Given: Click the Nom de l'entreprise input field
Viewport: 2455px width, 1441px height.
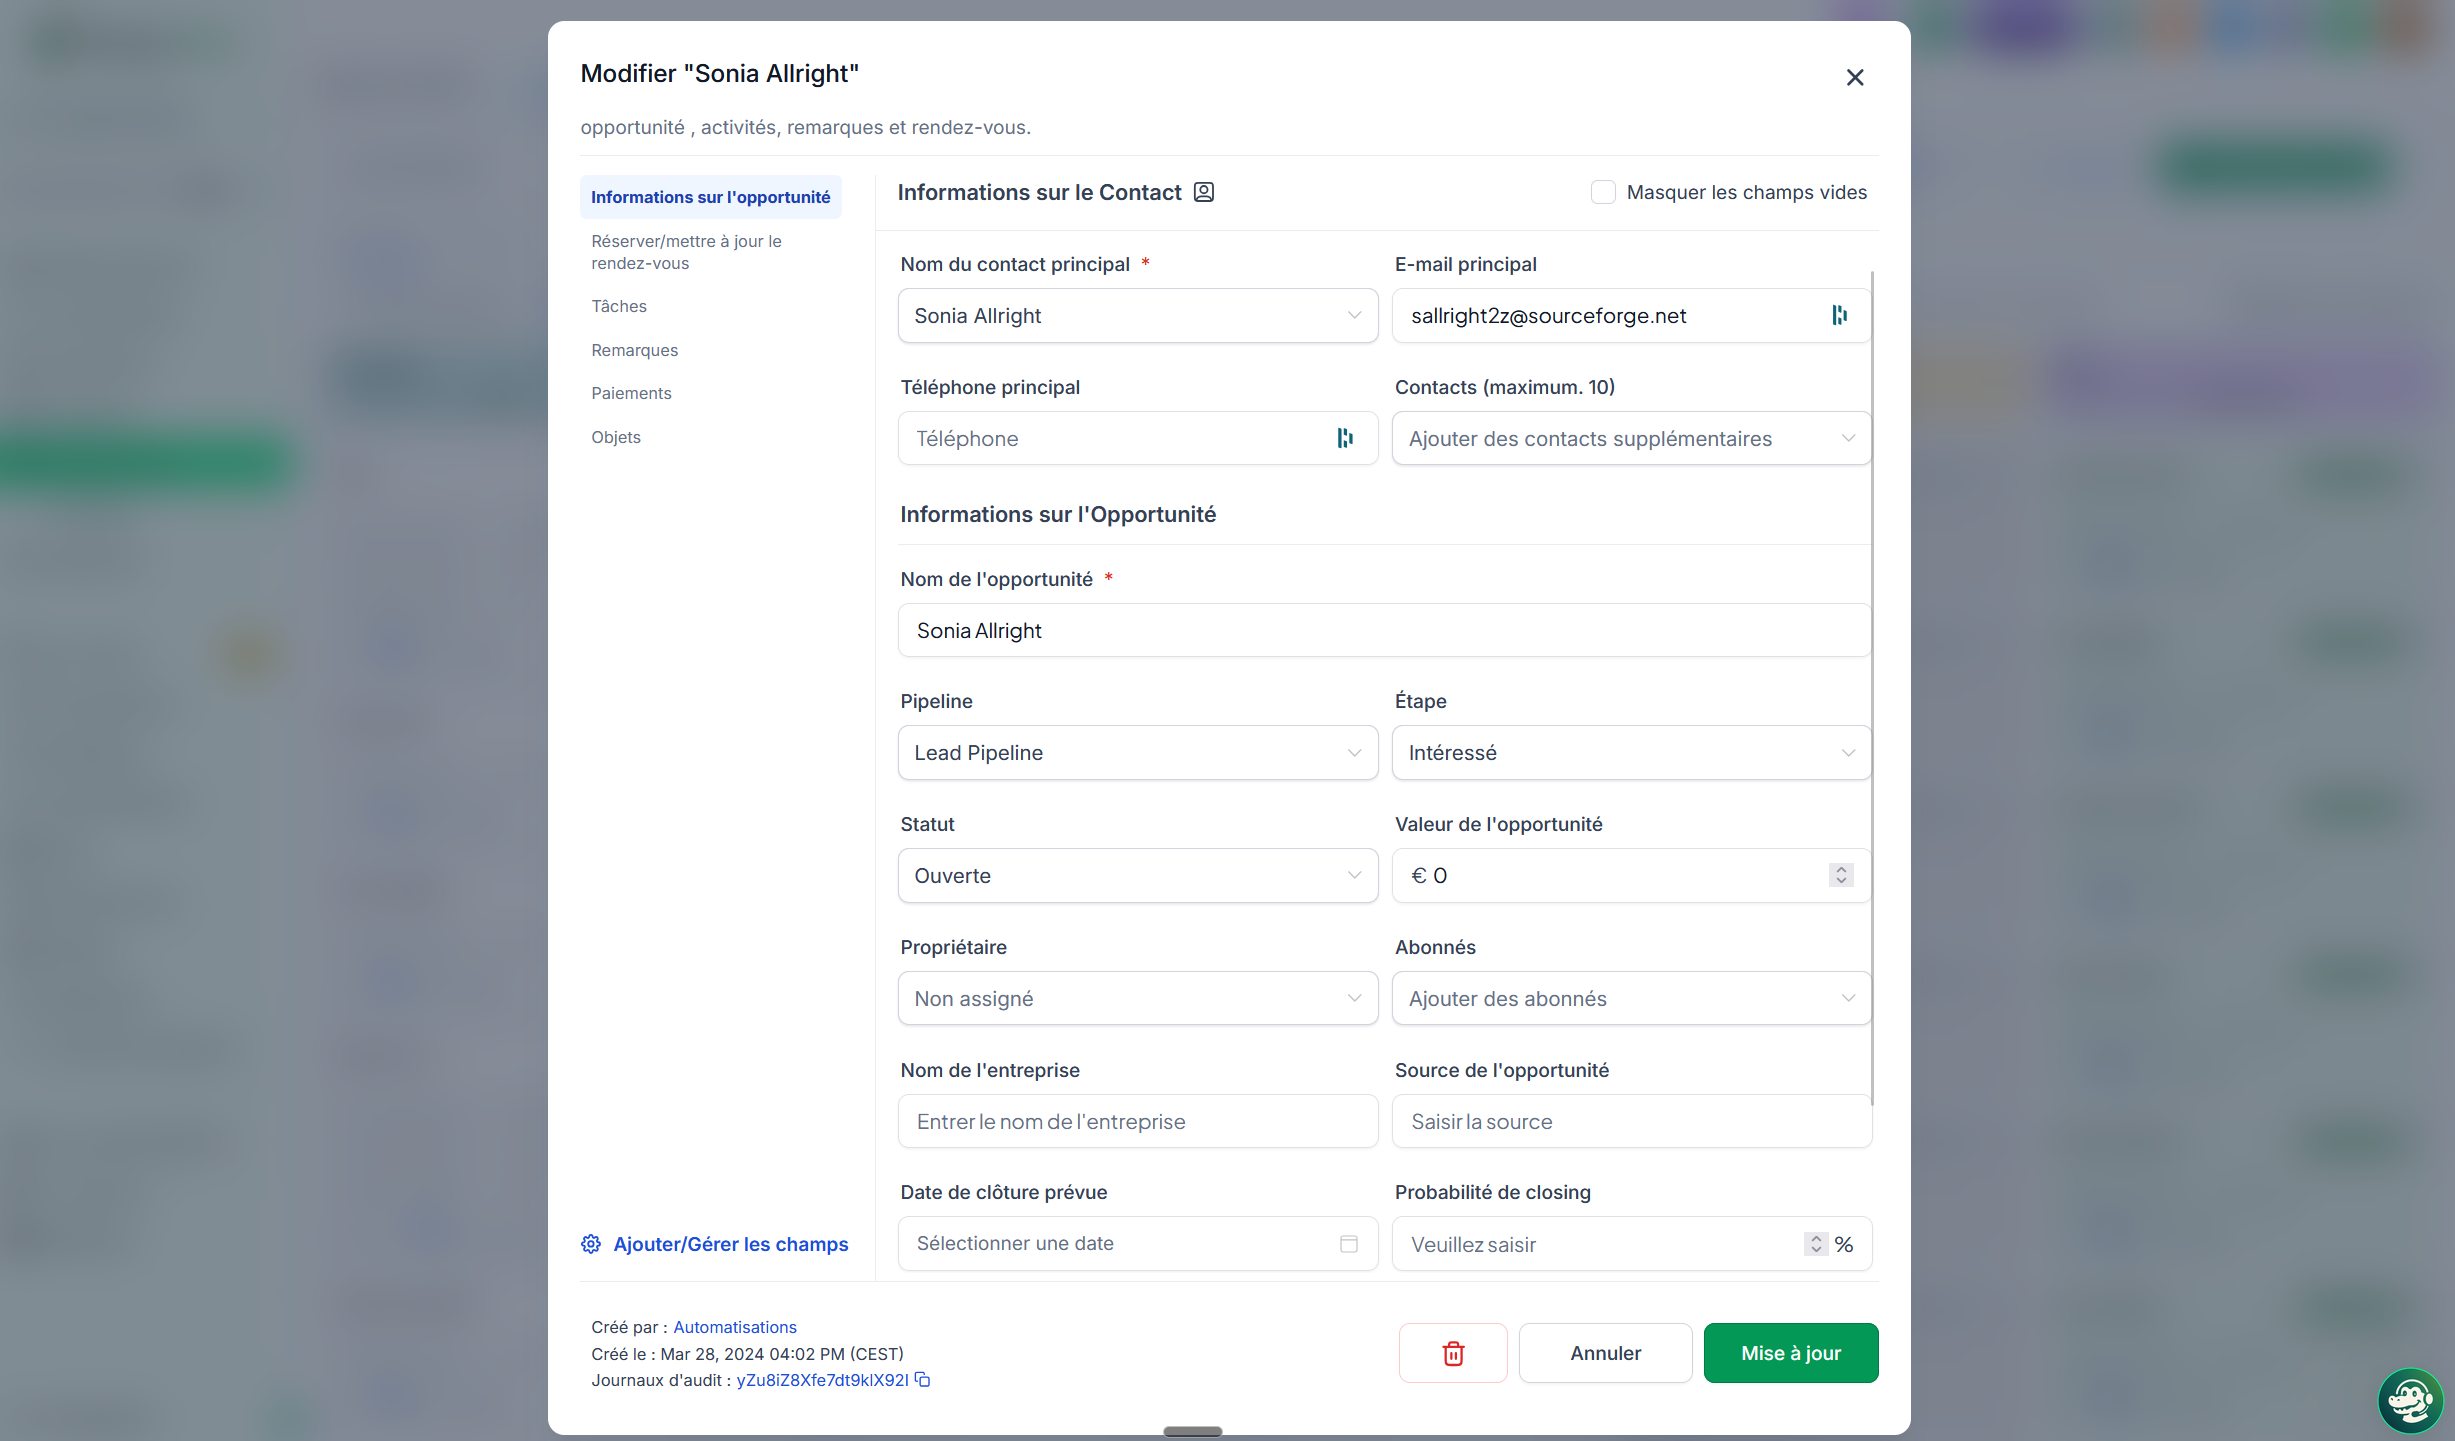Looking at the screenshot, I should pos(1138,1121).
